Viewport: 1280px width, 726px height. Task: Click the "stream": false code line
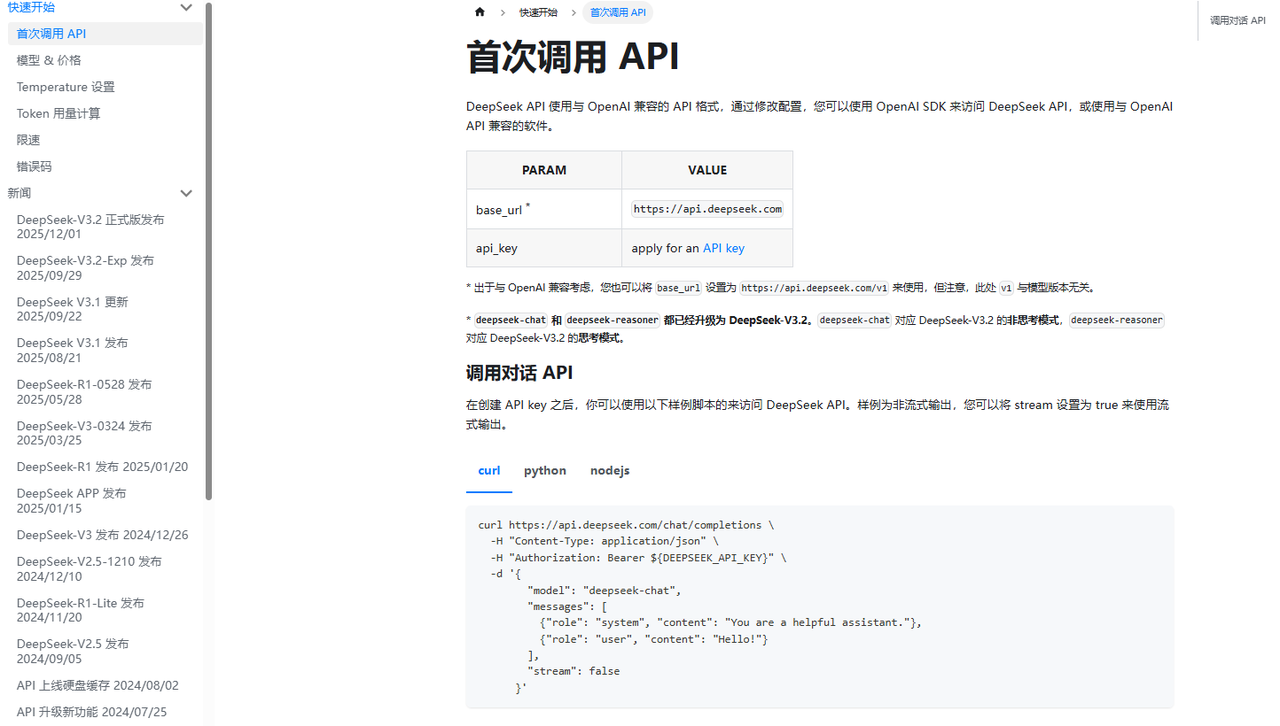(573, 671)
